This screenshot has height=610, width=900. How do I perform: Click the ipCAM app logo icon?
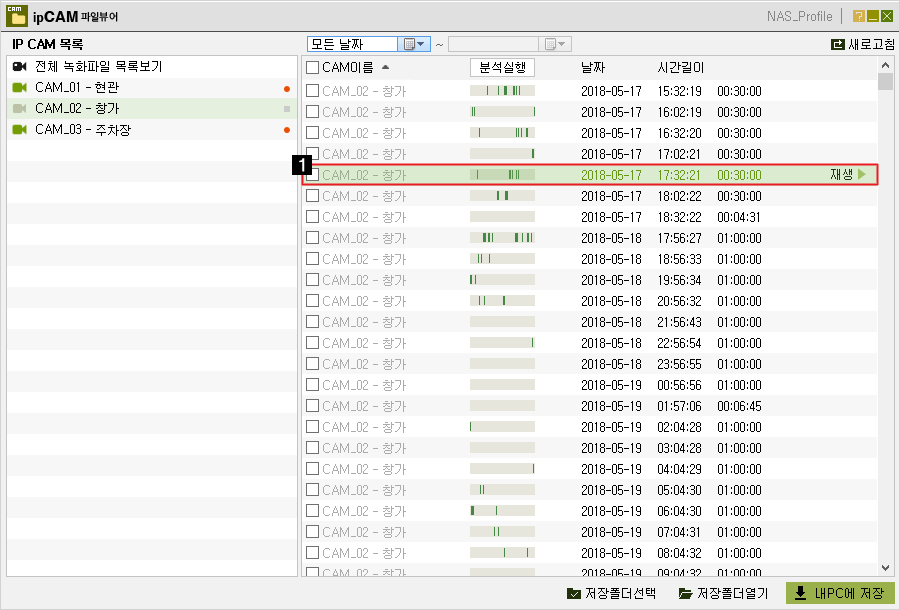pyautogui.click(x=17, y=16)
